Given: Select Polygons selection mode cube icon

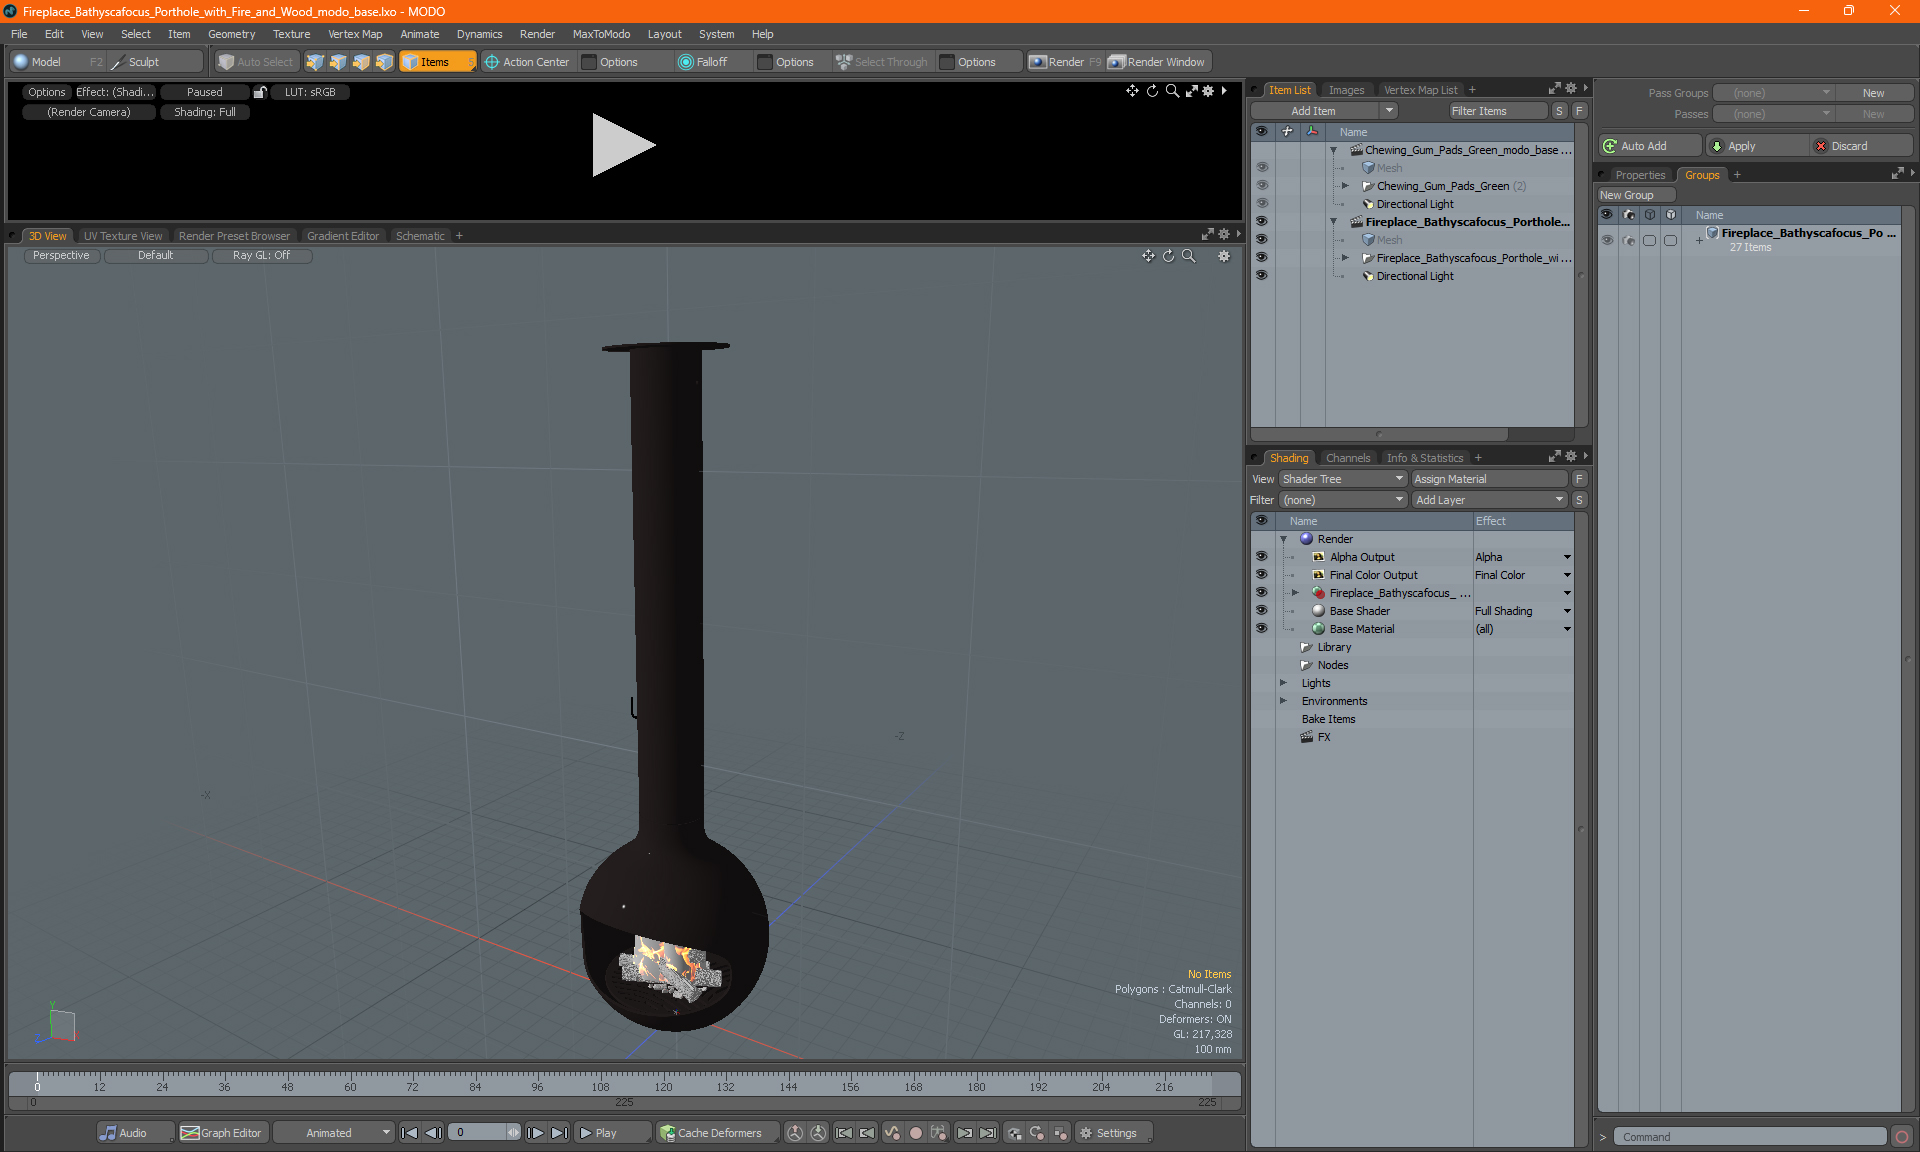Looking at the screenshot, I should 361,62.
